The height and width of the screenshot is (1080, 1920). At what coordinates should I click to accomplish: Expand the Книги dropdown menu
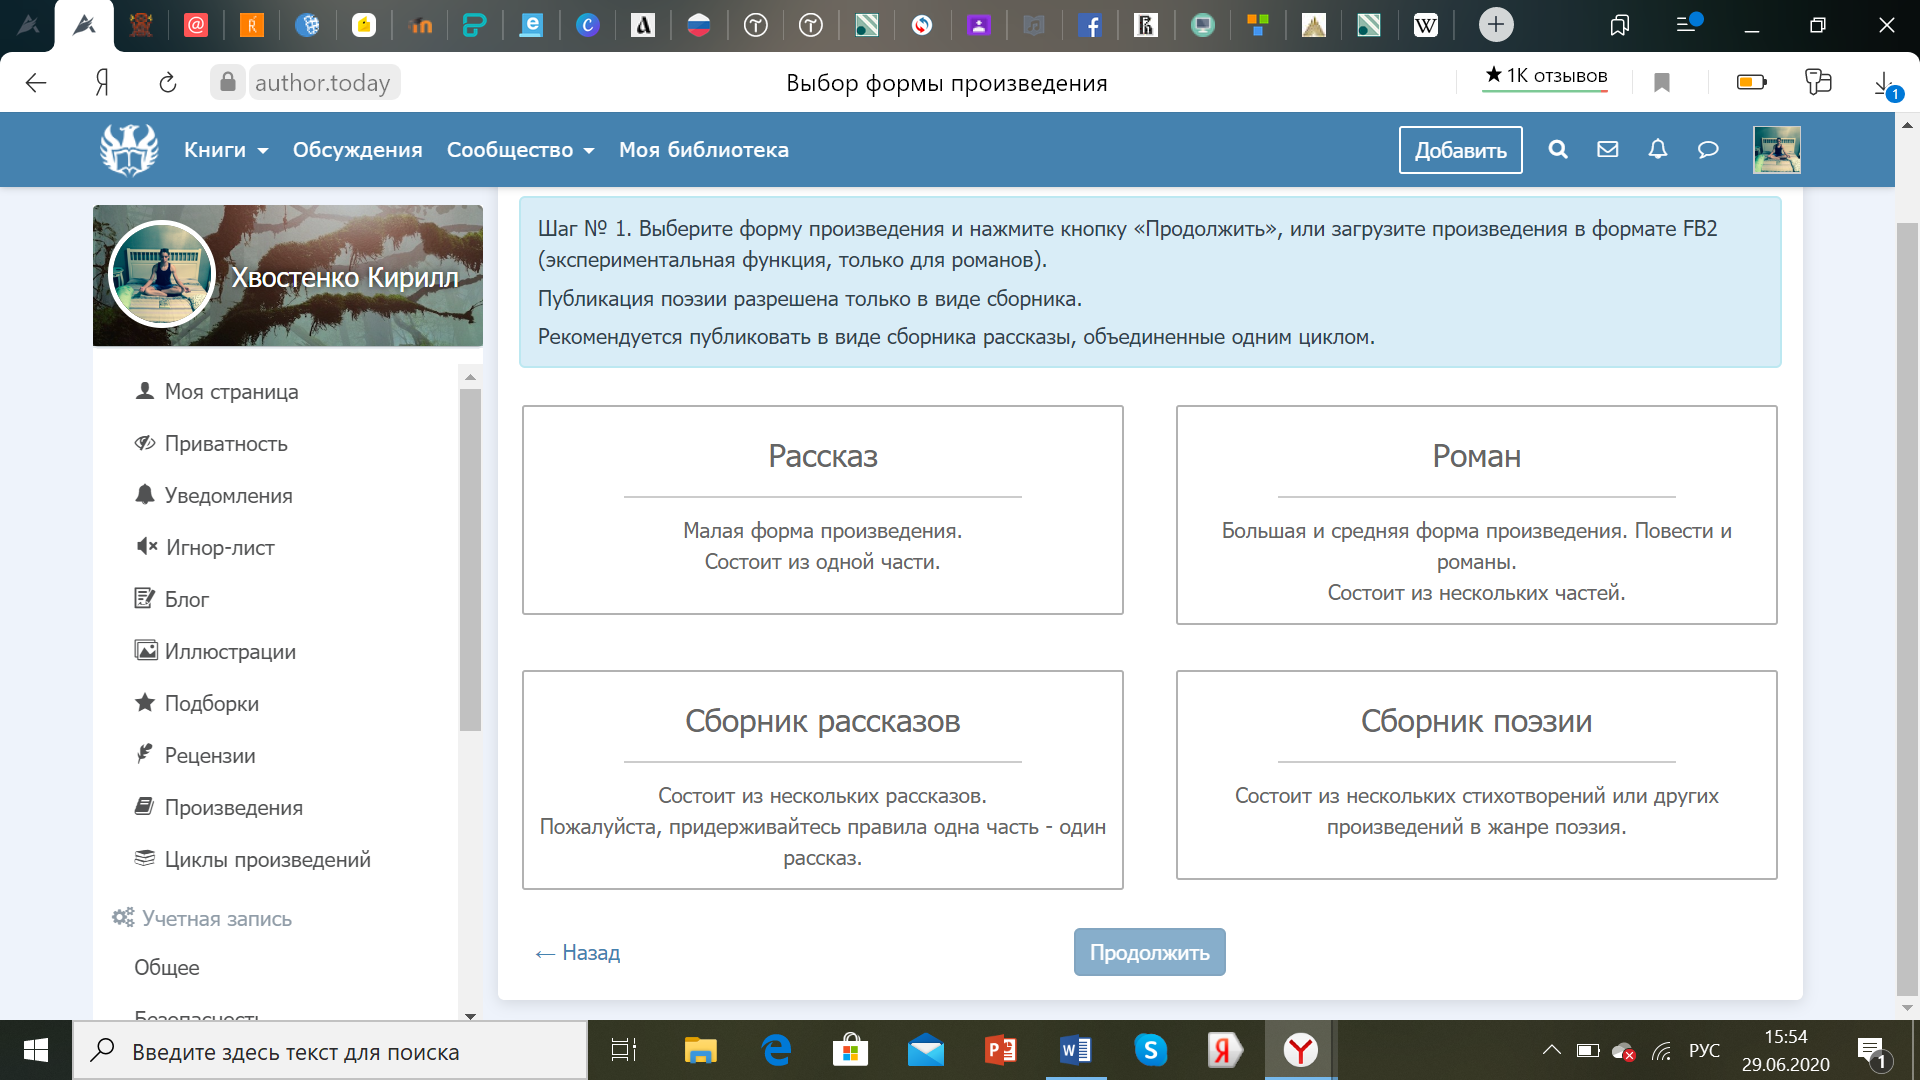tap(226, 150)
